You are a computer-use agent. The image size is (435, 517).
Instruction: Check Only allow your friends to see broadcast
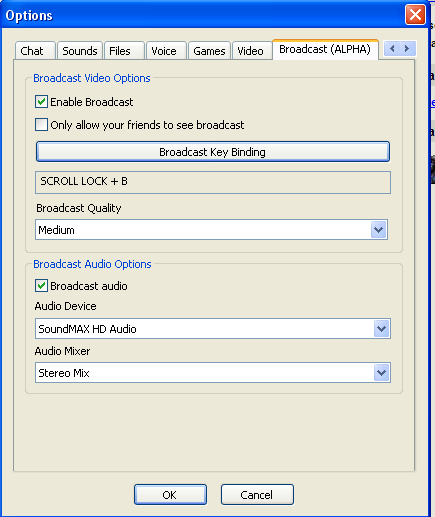41,125
